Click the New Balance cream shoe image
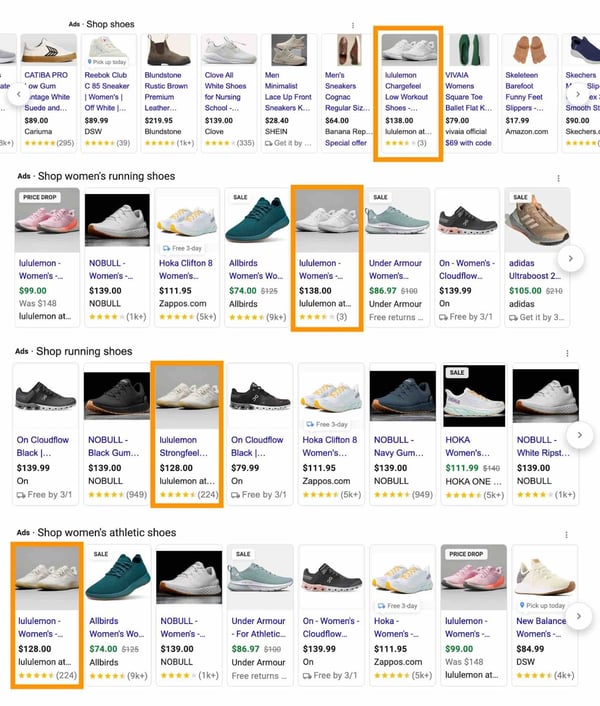600x706 pixels. [545, 577]
